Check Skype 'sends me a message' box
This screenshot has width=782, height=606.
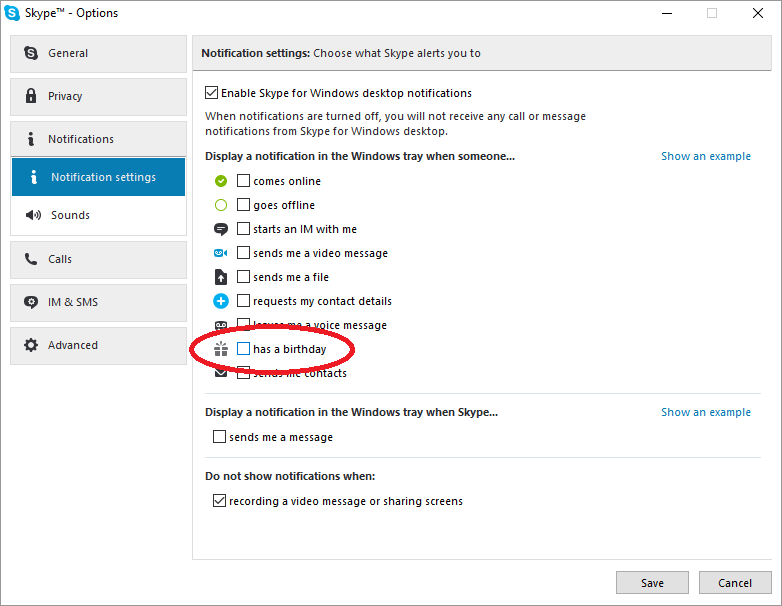coord(219,436)
